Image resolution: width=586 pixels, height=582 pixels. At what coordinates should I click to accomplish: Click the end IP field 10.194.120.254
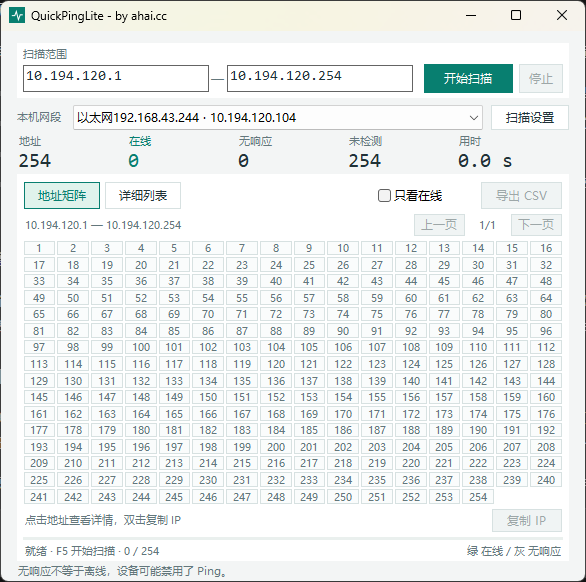[320, 78]
